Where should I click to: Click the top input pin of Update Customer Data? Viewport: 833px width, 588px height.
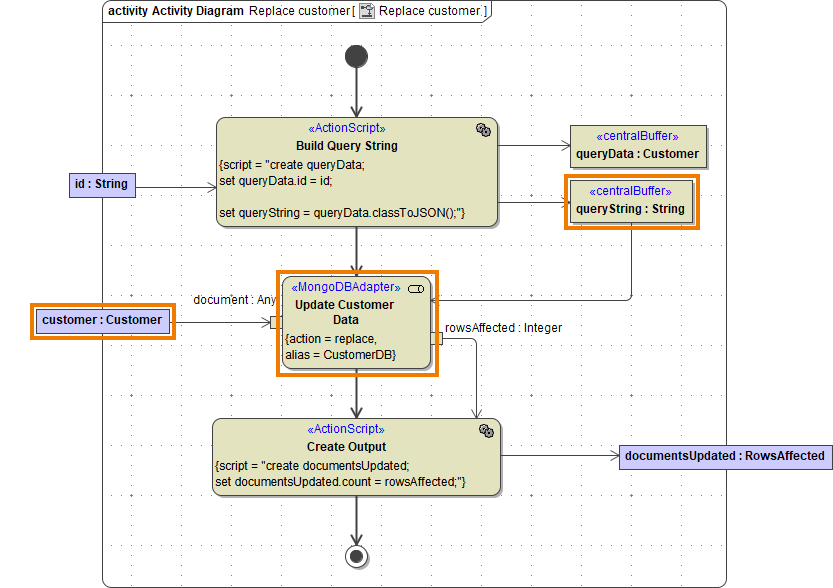[357, 278]
